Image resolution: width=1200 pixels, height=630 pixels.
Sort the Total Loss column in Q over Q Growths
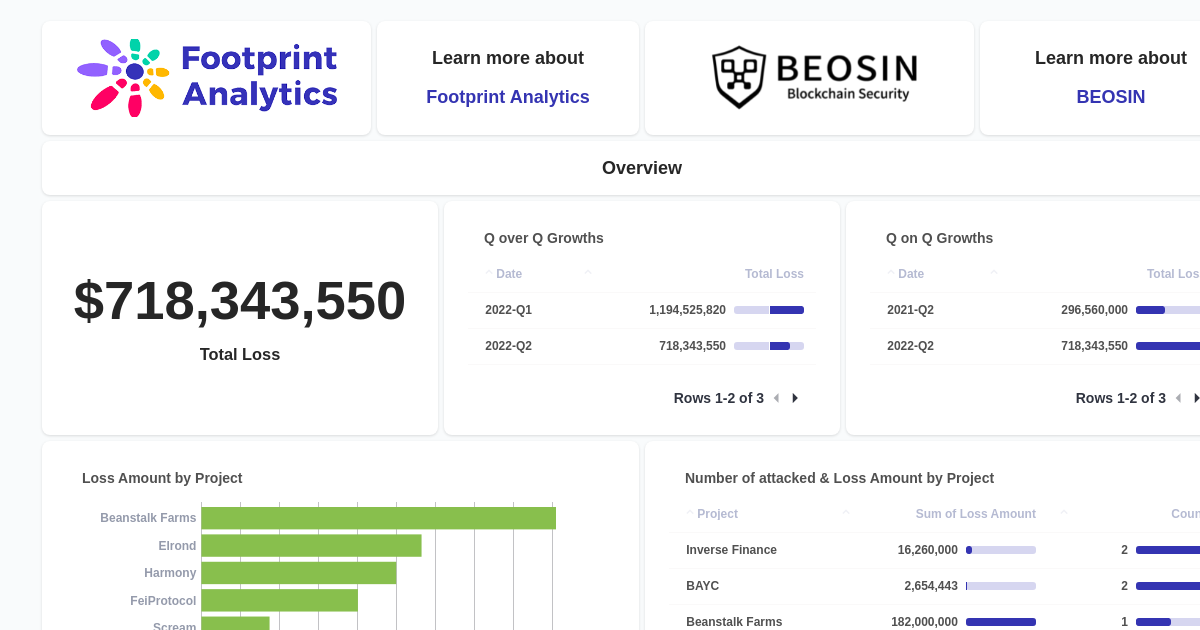pos(586,273)
